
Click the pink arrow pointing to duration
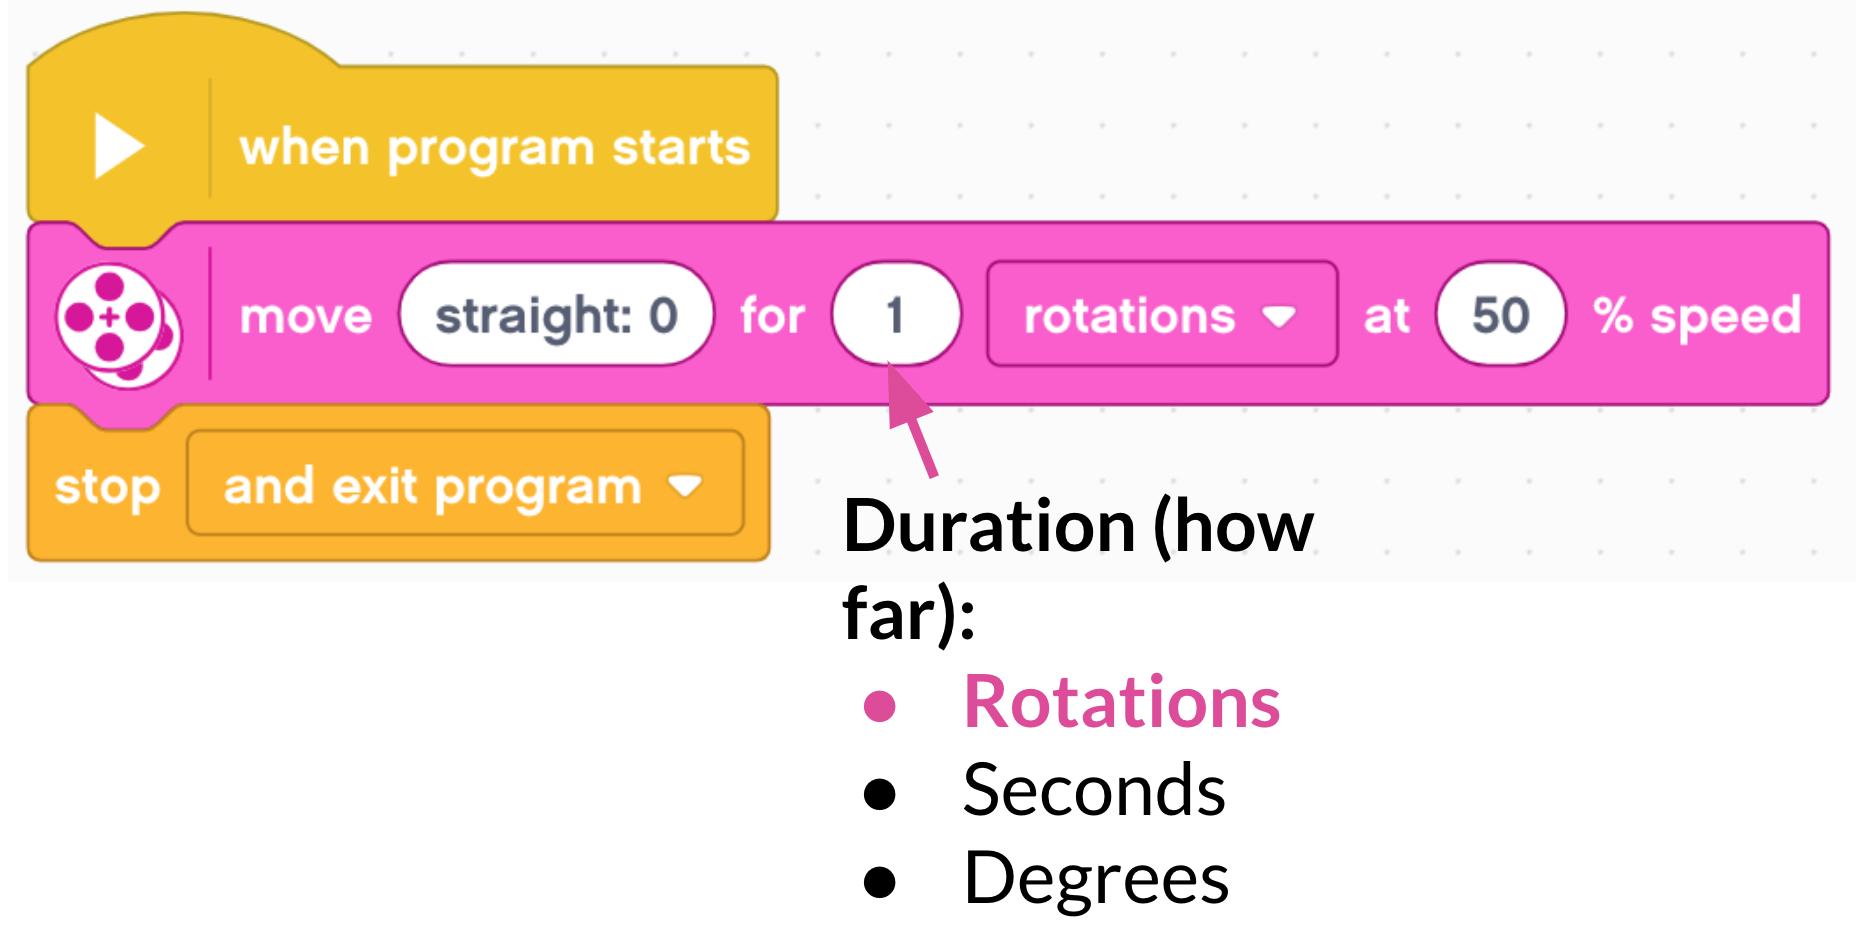point(912,421)
